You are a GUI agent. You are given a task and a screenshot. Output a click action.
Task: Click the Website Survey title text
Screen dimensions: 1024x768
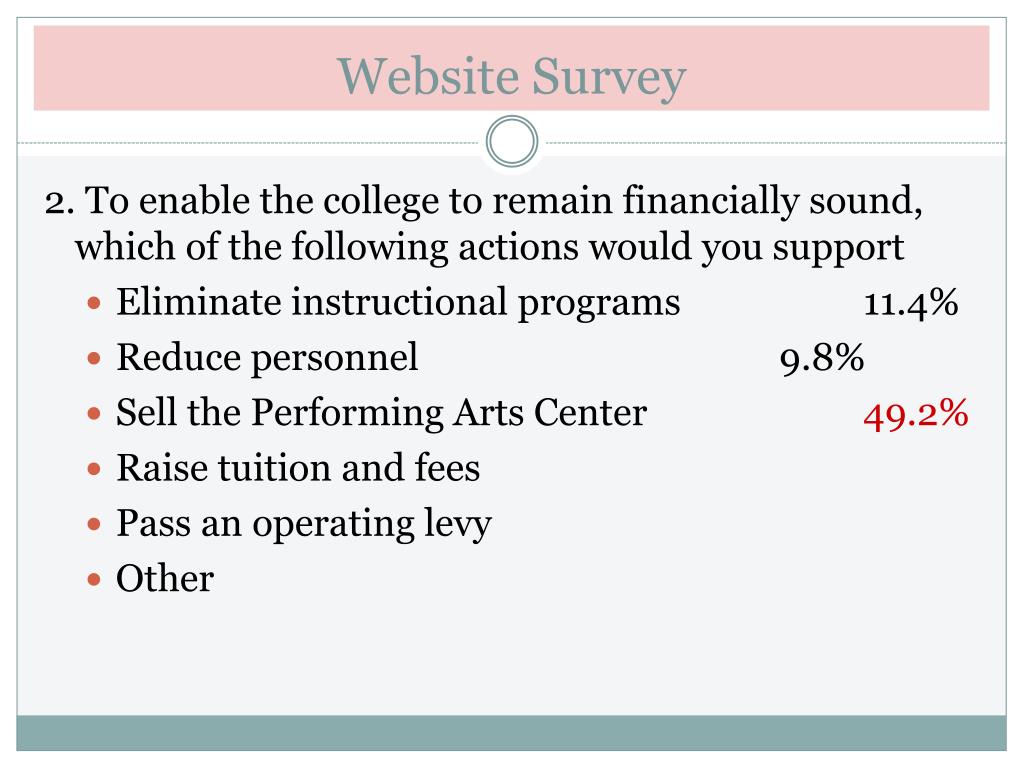[x=511, y=77]
